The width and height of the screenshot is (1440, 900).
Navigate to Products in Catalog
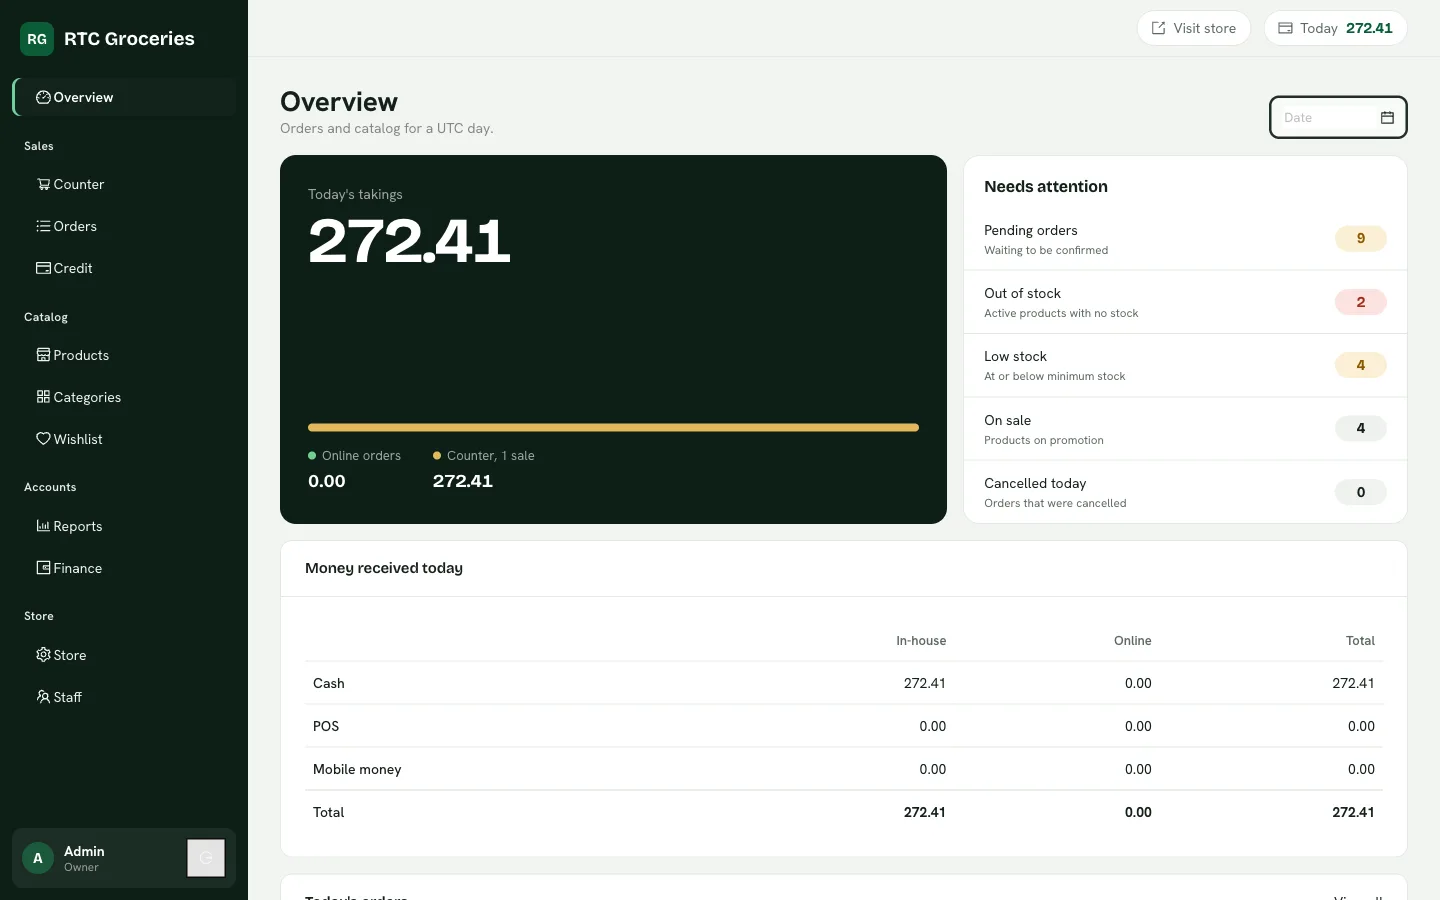pyautogui.click(x=124, y=355)
